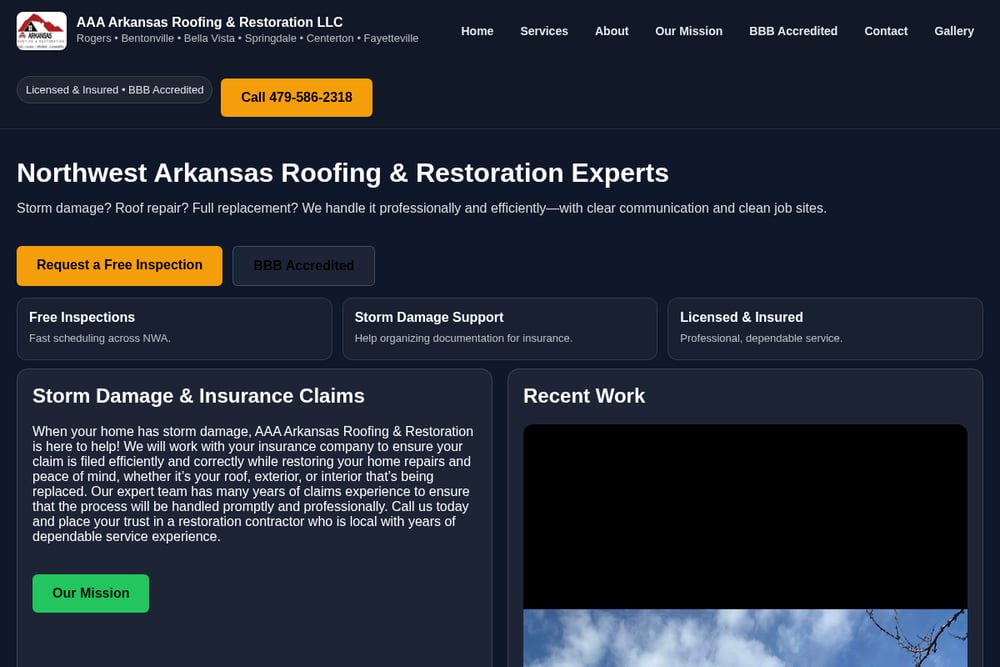1000x667 pixels.
Task: Select Our Mission in top navigation
Action: (689, 31)
